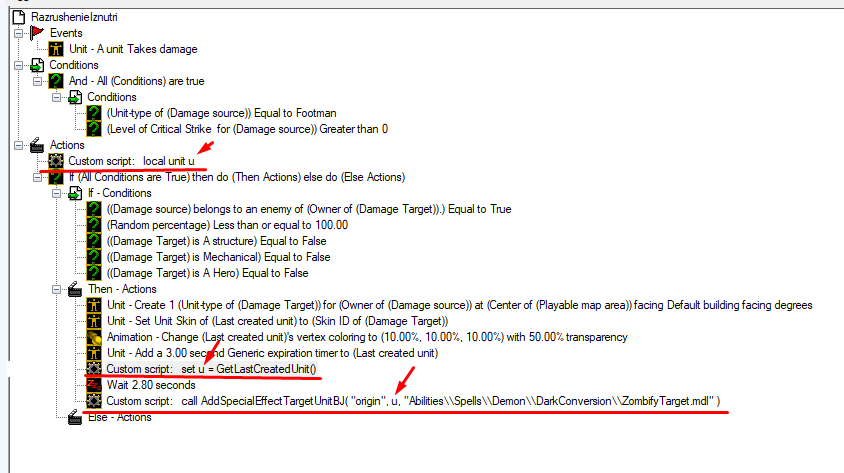Click the gear icon for 'set u = GetLastCreatedUnit()'
Screen dimensions: 844x473
click(94, 369)
